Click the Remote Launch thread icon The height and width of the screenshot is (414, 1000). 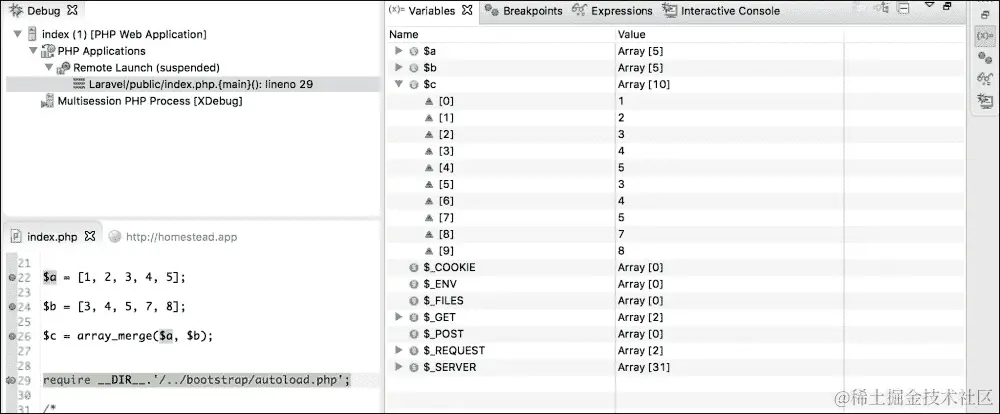point(64,68)
